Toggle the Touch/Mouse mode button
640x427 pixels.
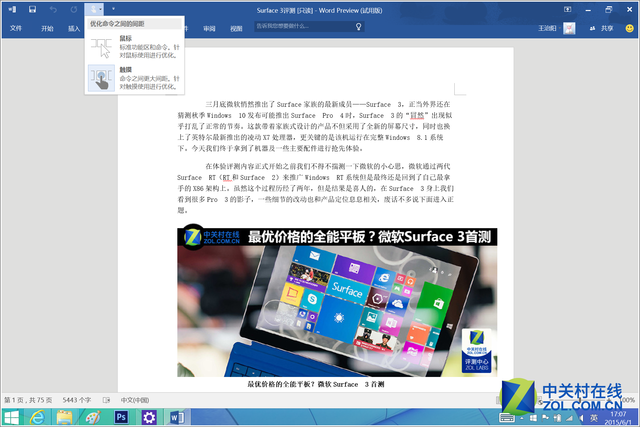coord(94,9)
